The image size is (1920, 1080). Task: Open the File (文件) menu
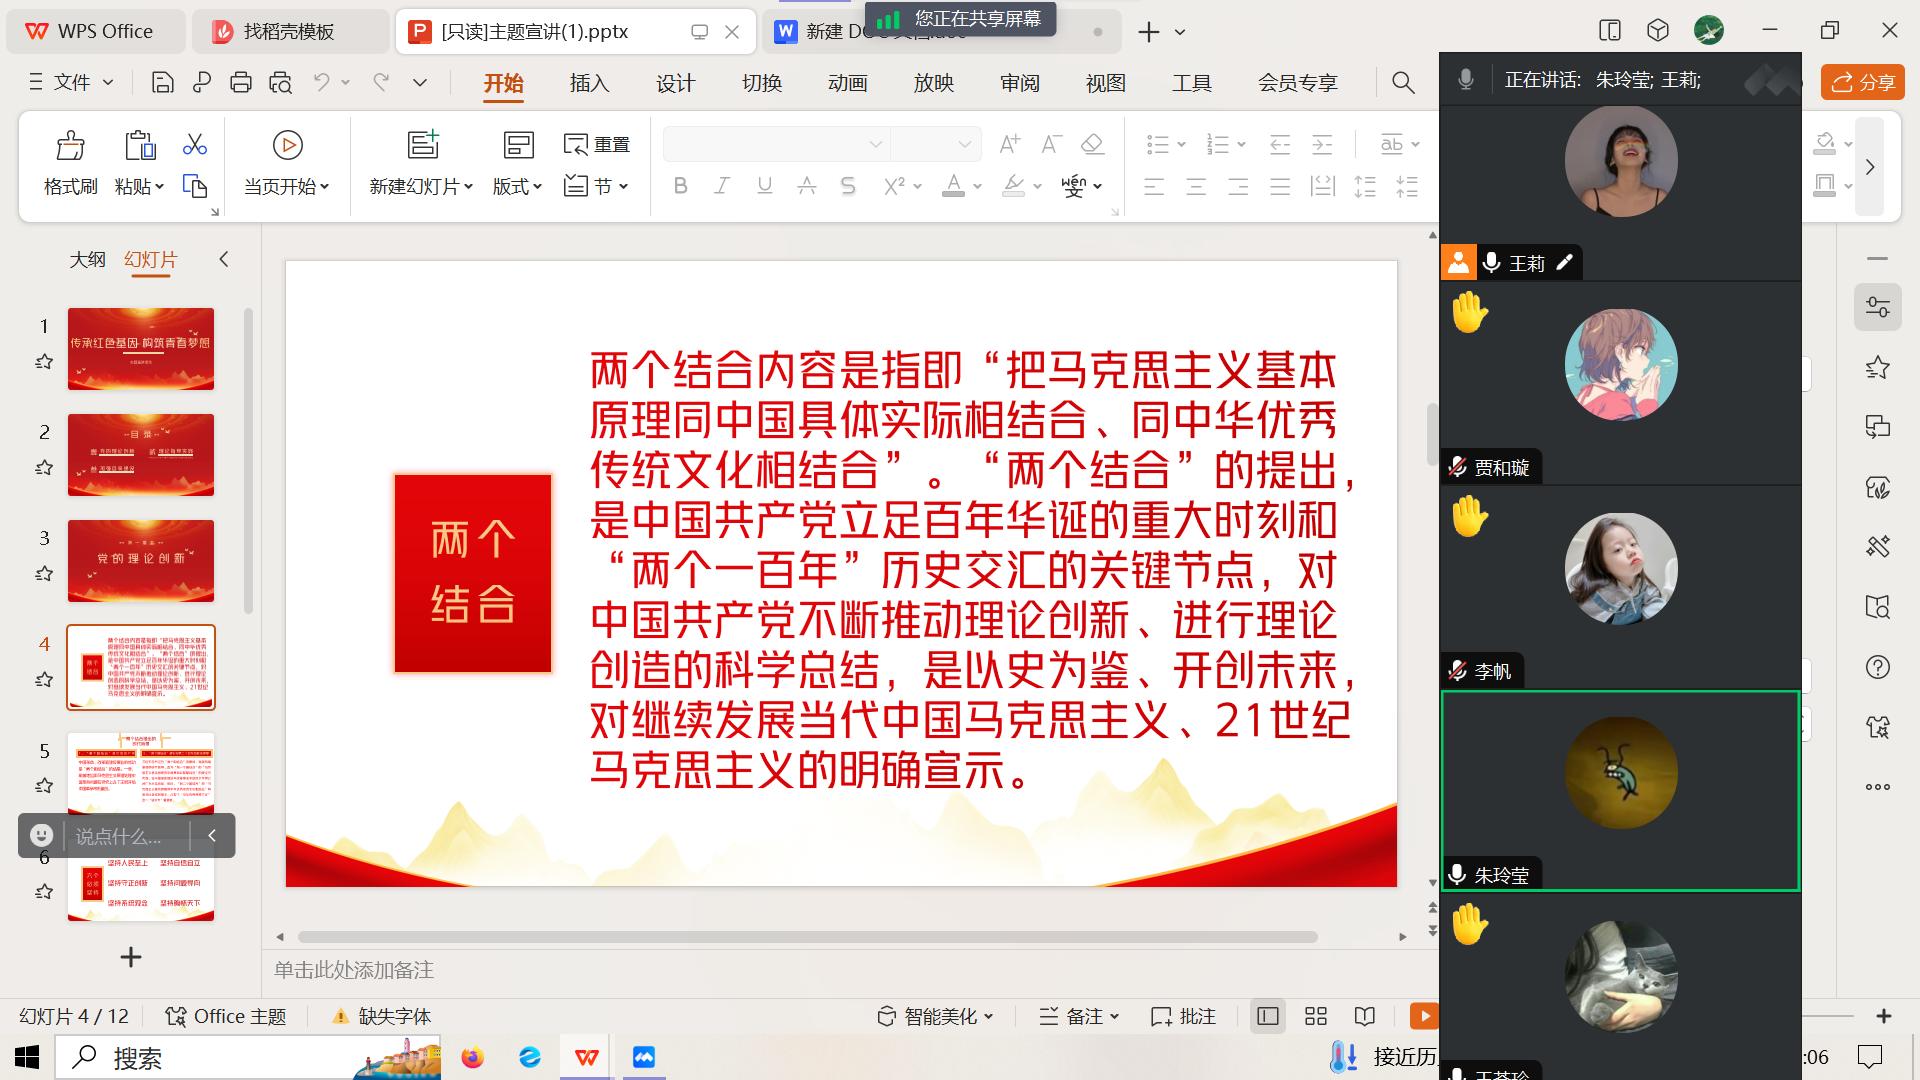click(x=71, y=83)
